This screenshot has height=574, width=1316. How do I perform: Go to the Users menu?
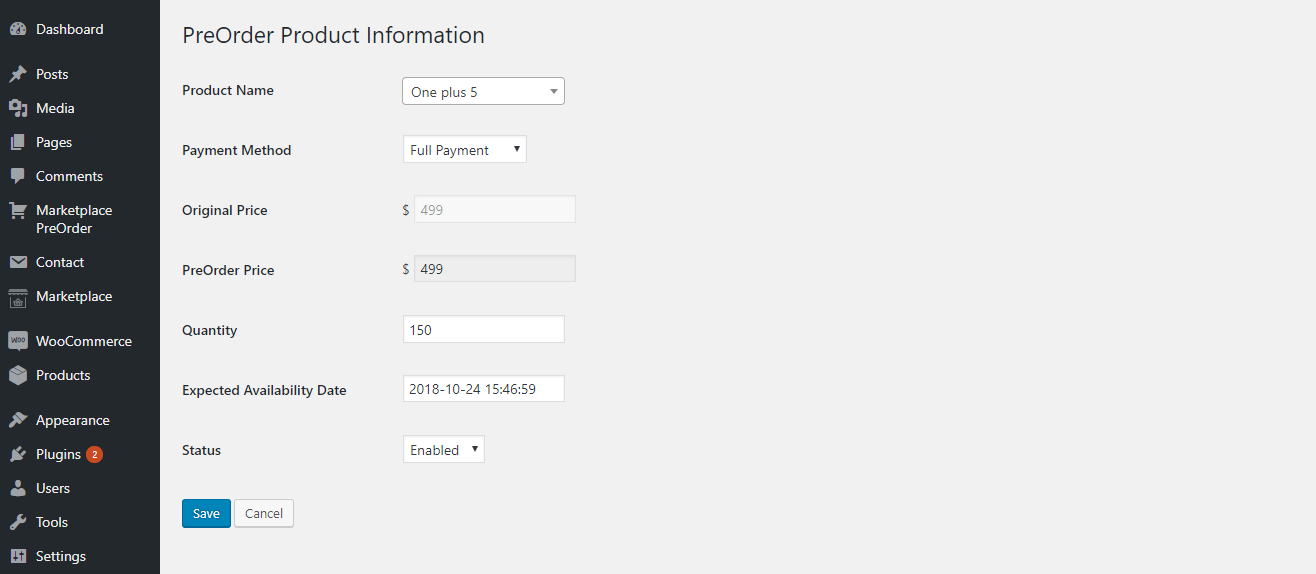[53, 488]
